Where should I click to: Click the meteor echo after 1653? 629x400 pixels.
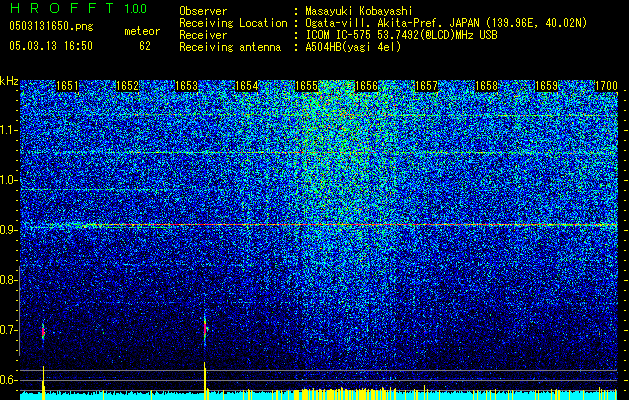pyautogui.click(x=205, y=329)
